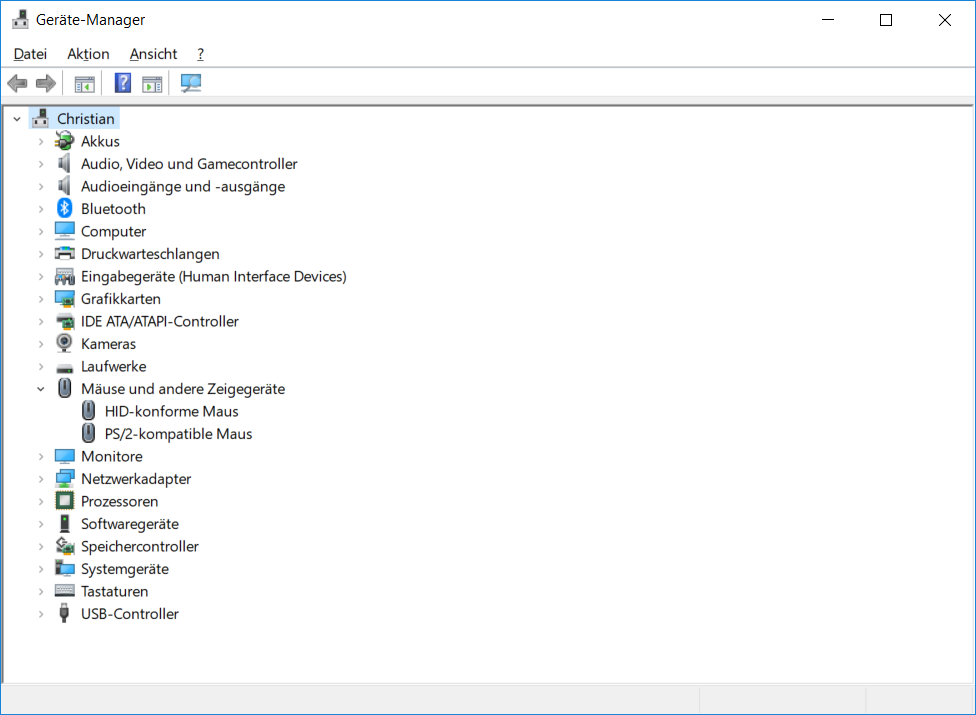
Task: Click the Grafikkarten display adapter icon
Action: pos(64,299)
